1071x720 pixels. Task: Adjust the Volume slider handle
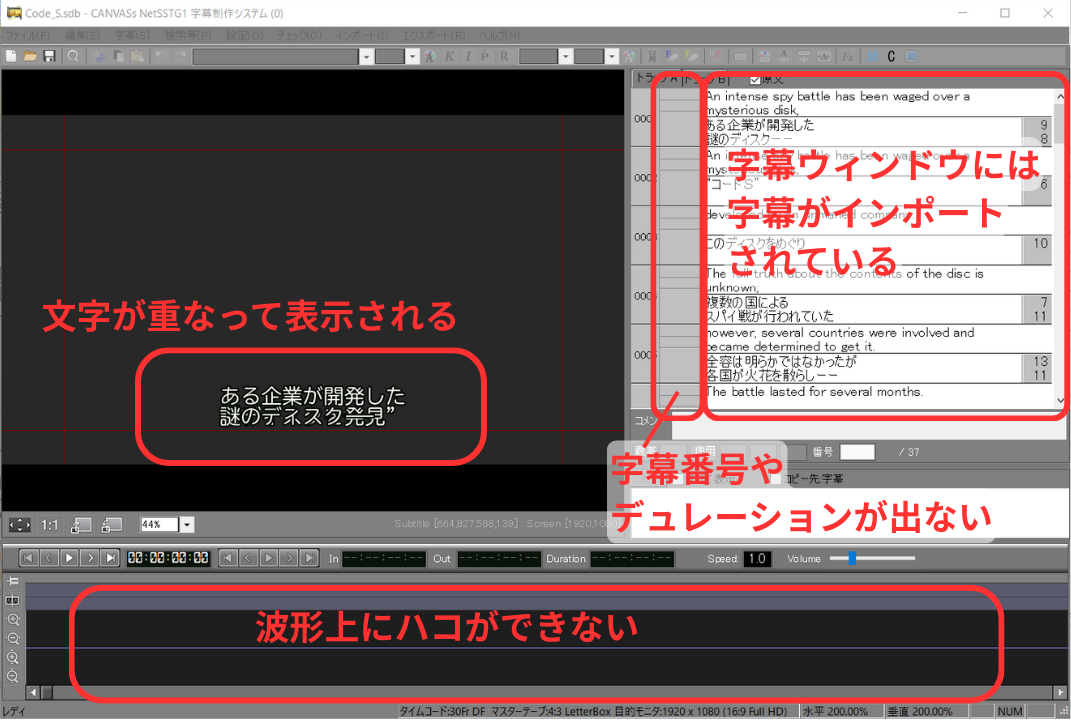click(852, 558)
